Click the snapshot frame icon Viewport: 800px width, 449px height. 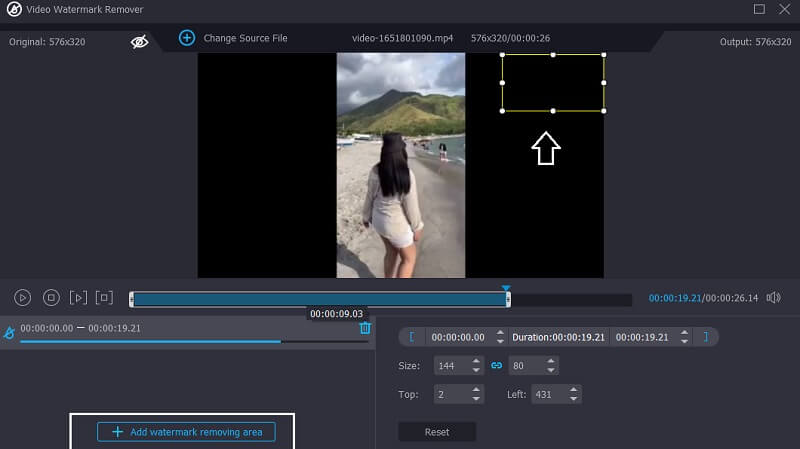pyautogui.click(x=105, y=298)
